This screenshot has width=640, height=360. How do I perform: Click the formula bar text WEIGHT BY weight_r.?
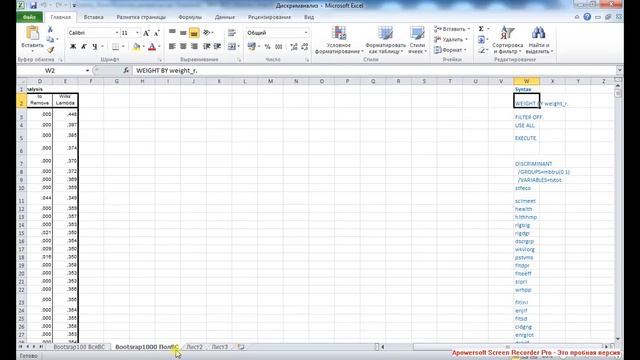click(167, 71)
